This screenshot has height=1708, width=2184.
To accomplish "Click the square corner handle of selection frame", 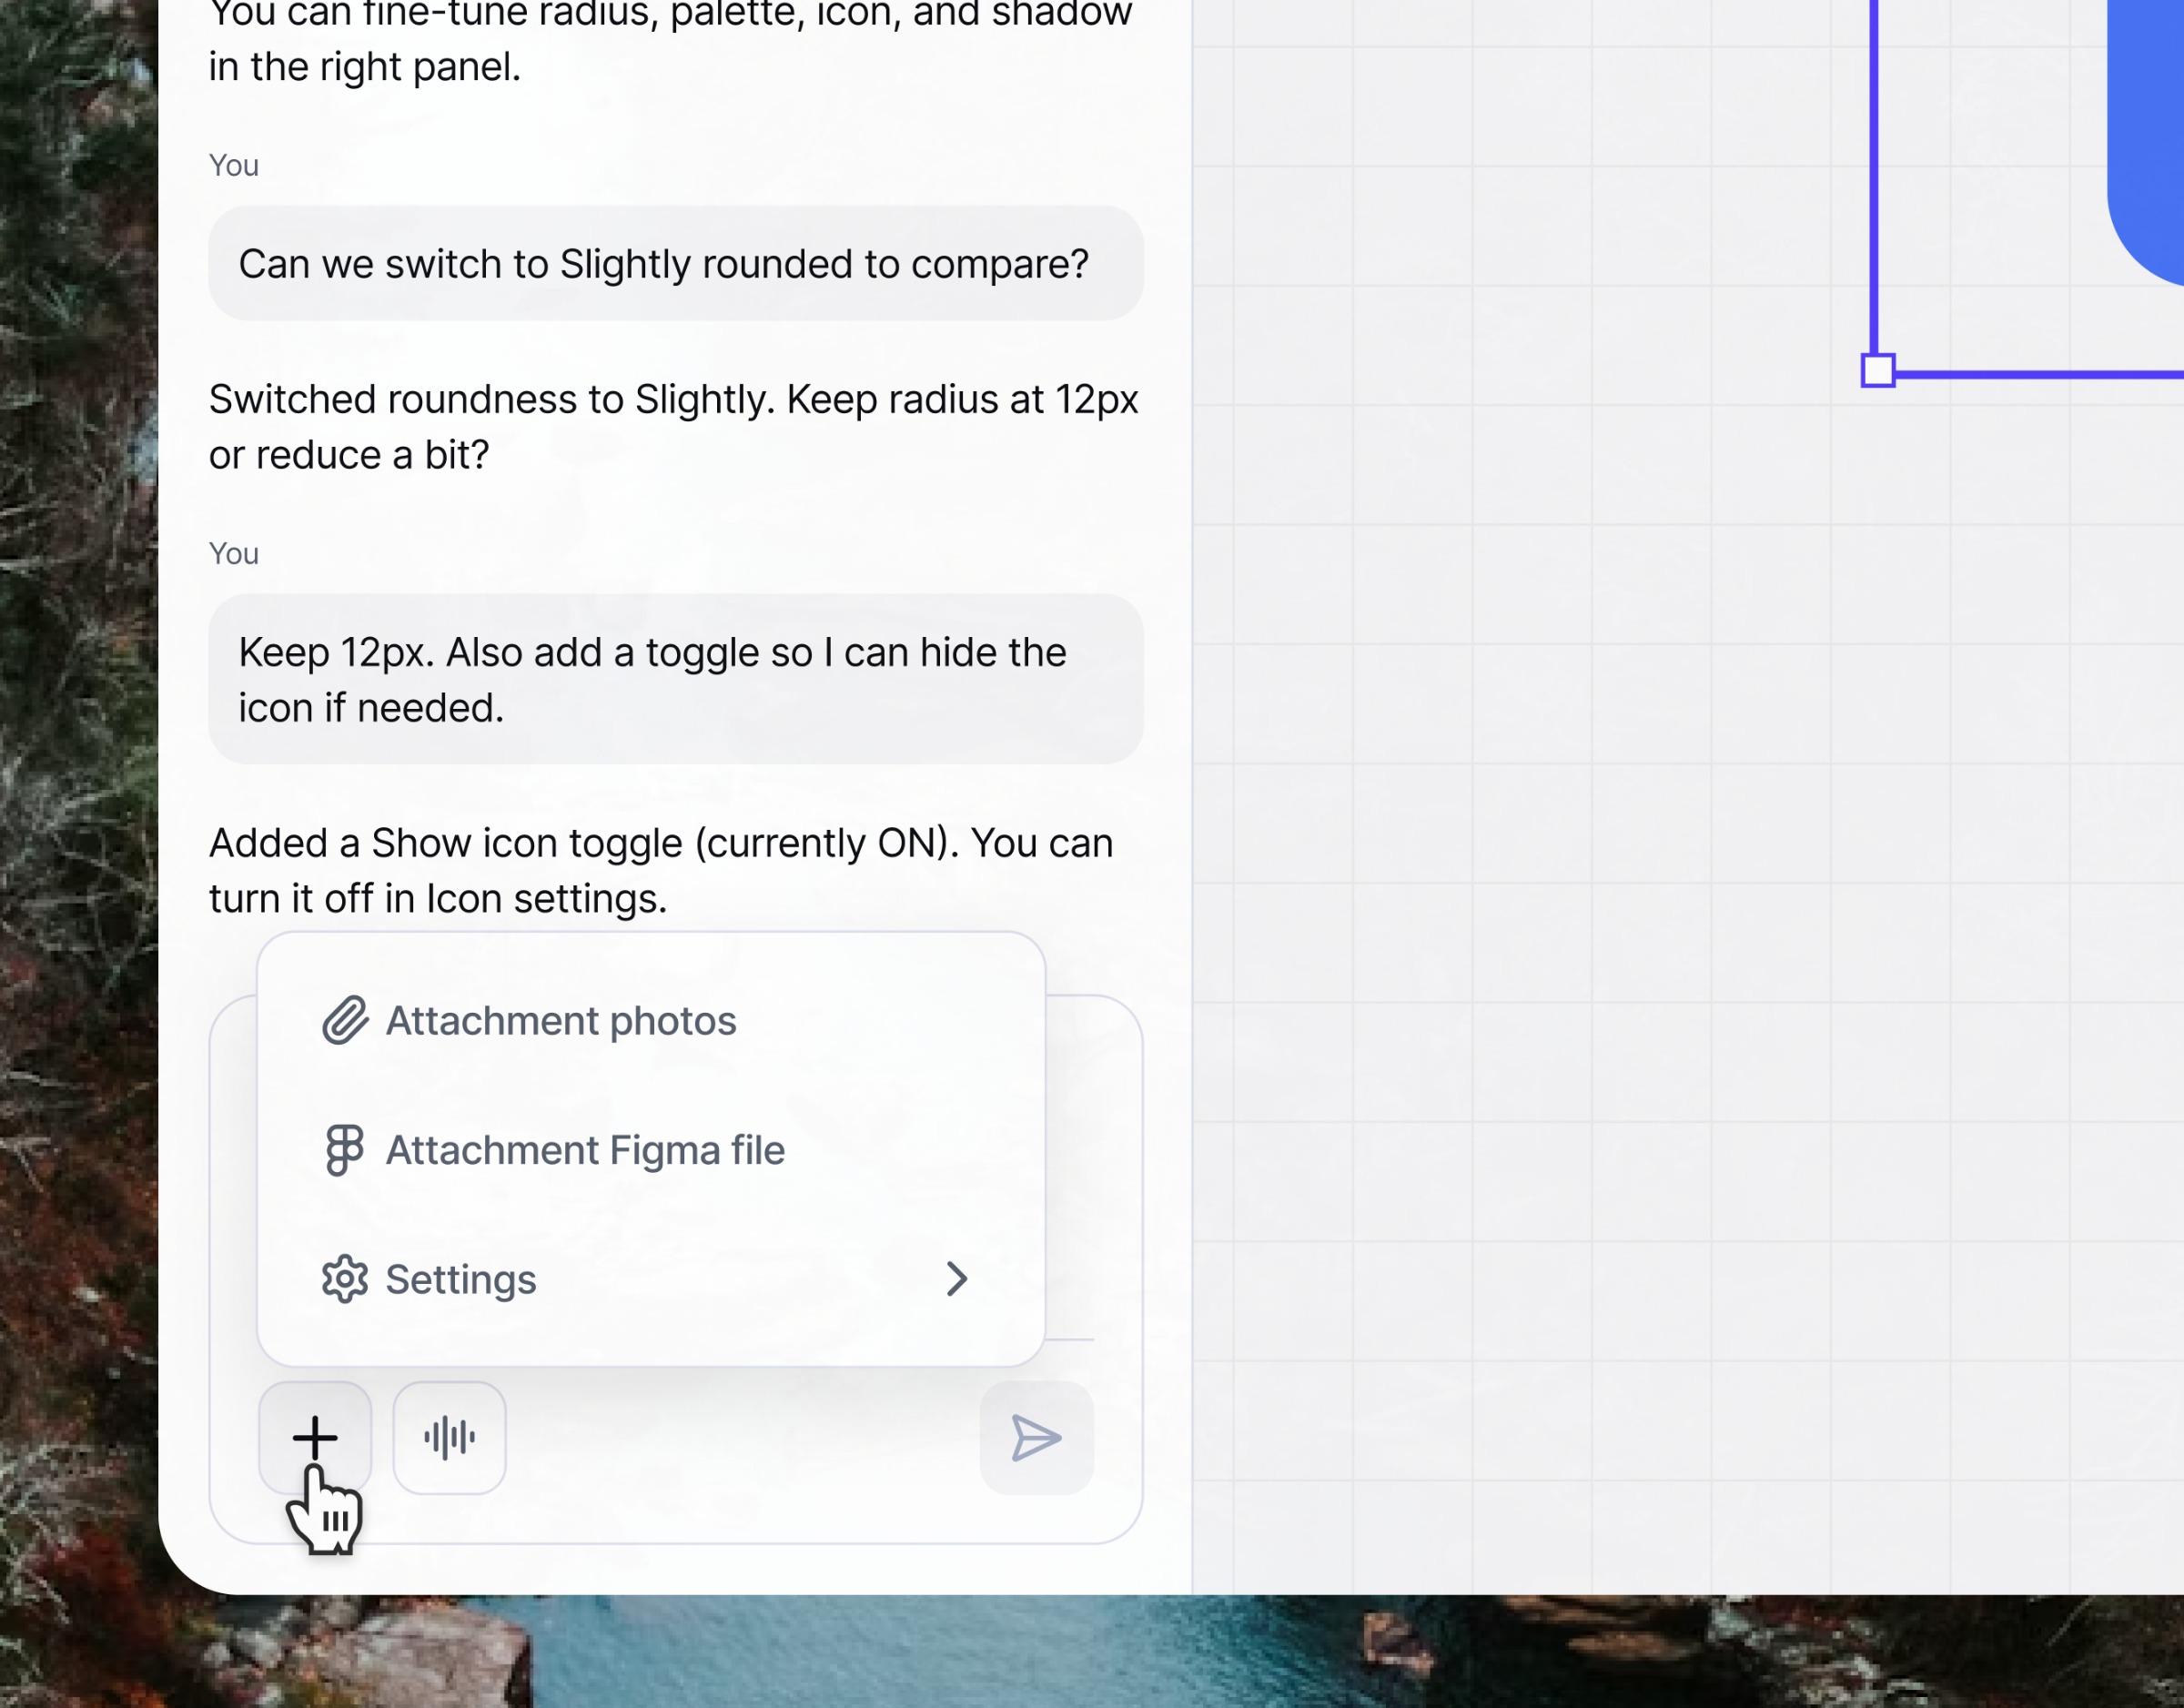I will pyautogui.click(x=1878, y=370).
